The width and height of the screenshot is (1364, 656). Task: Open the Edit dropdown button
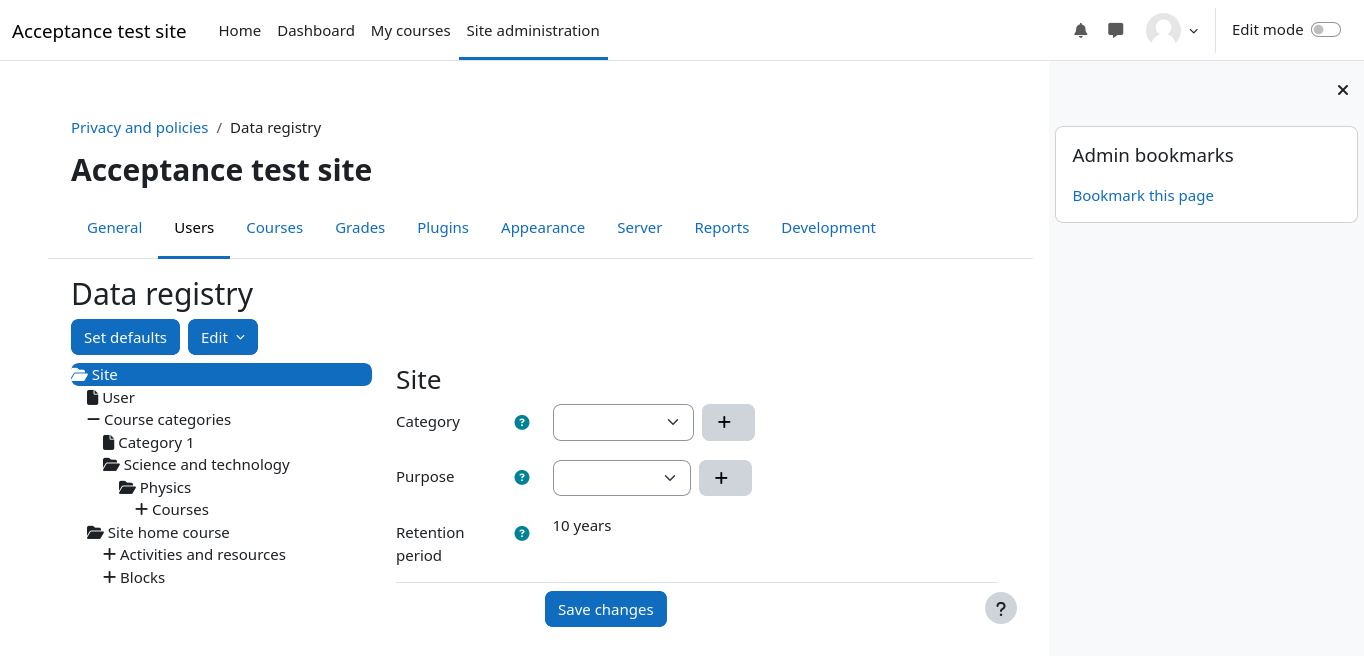[222, 337]
